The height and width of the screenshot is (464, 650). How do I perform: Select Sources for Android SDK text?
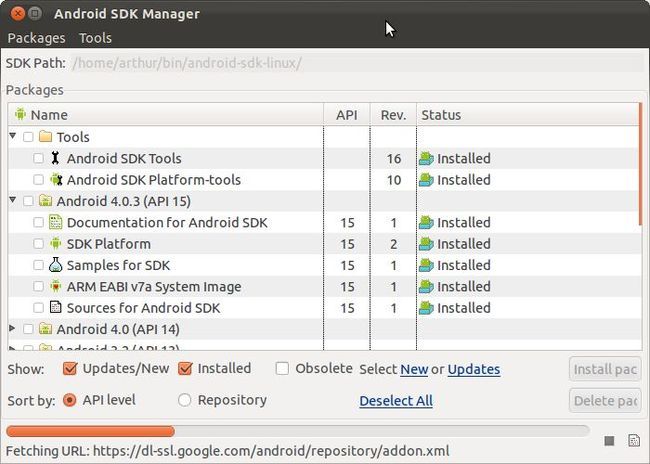coord(143,308)
